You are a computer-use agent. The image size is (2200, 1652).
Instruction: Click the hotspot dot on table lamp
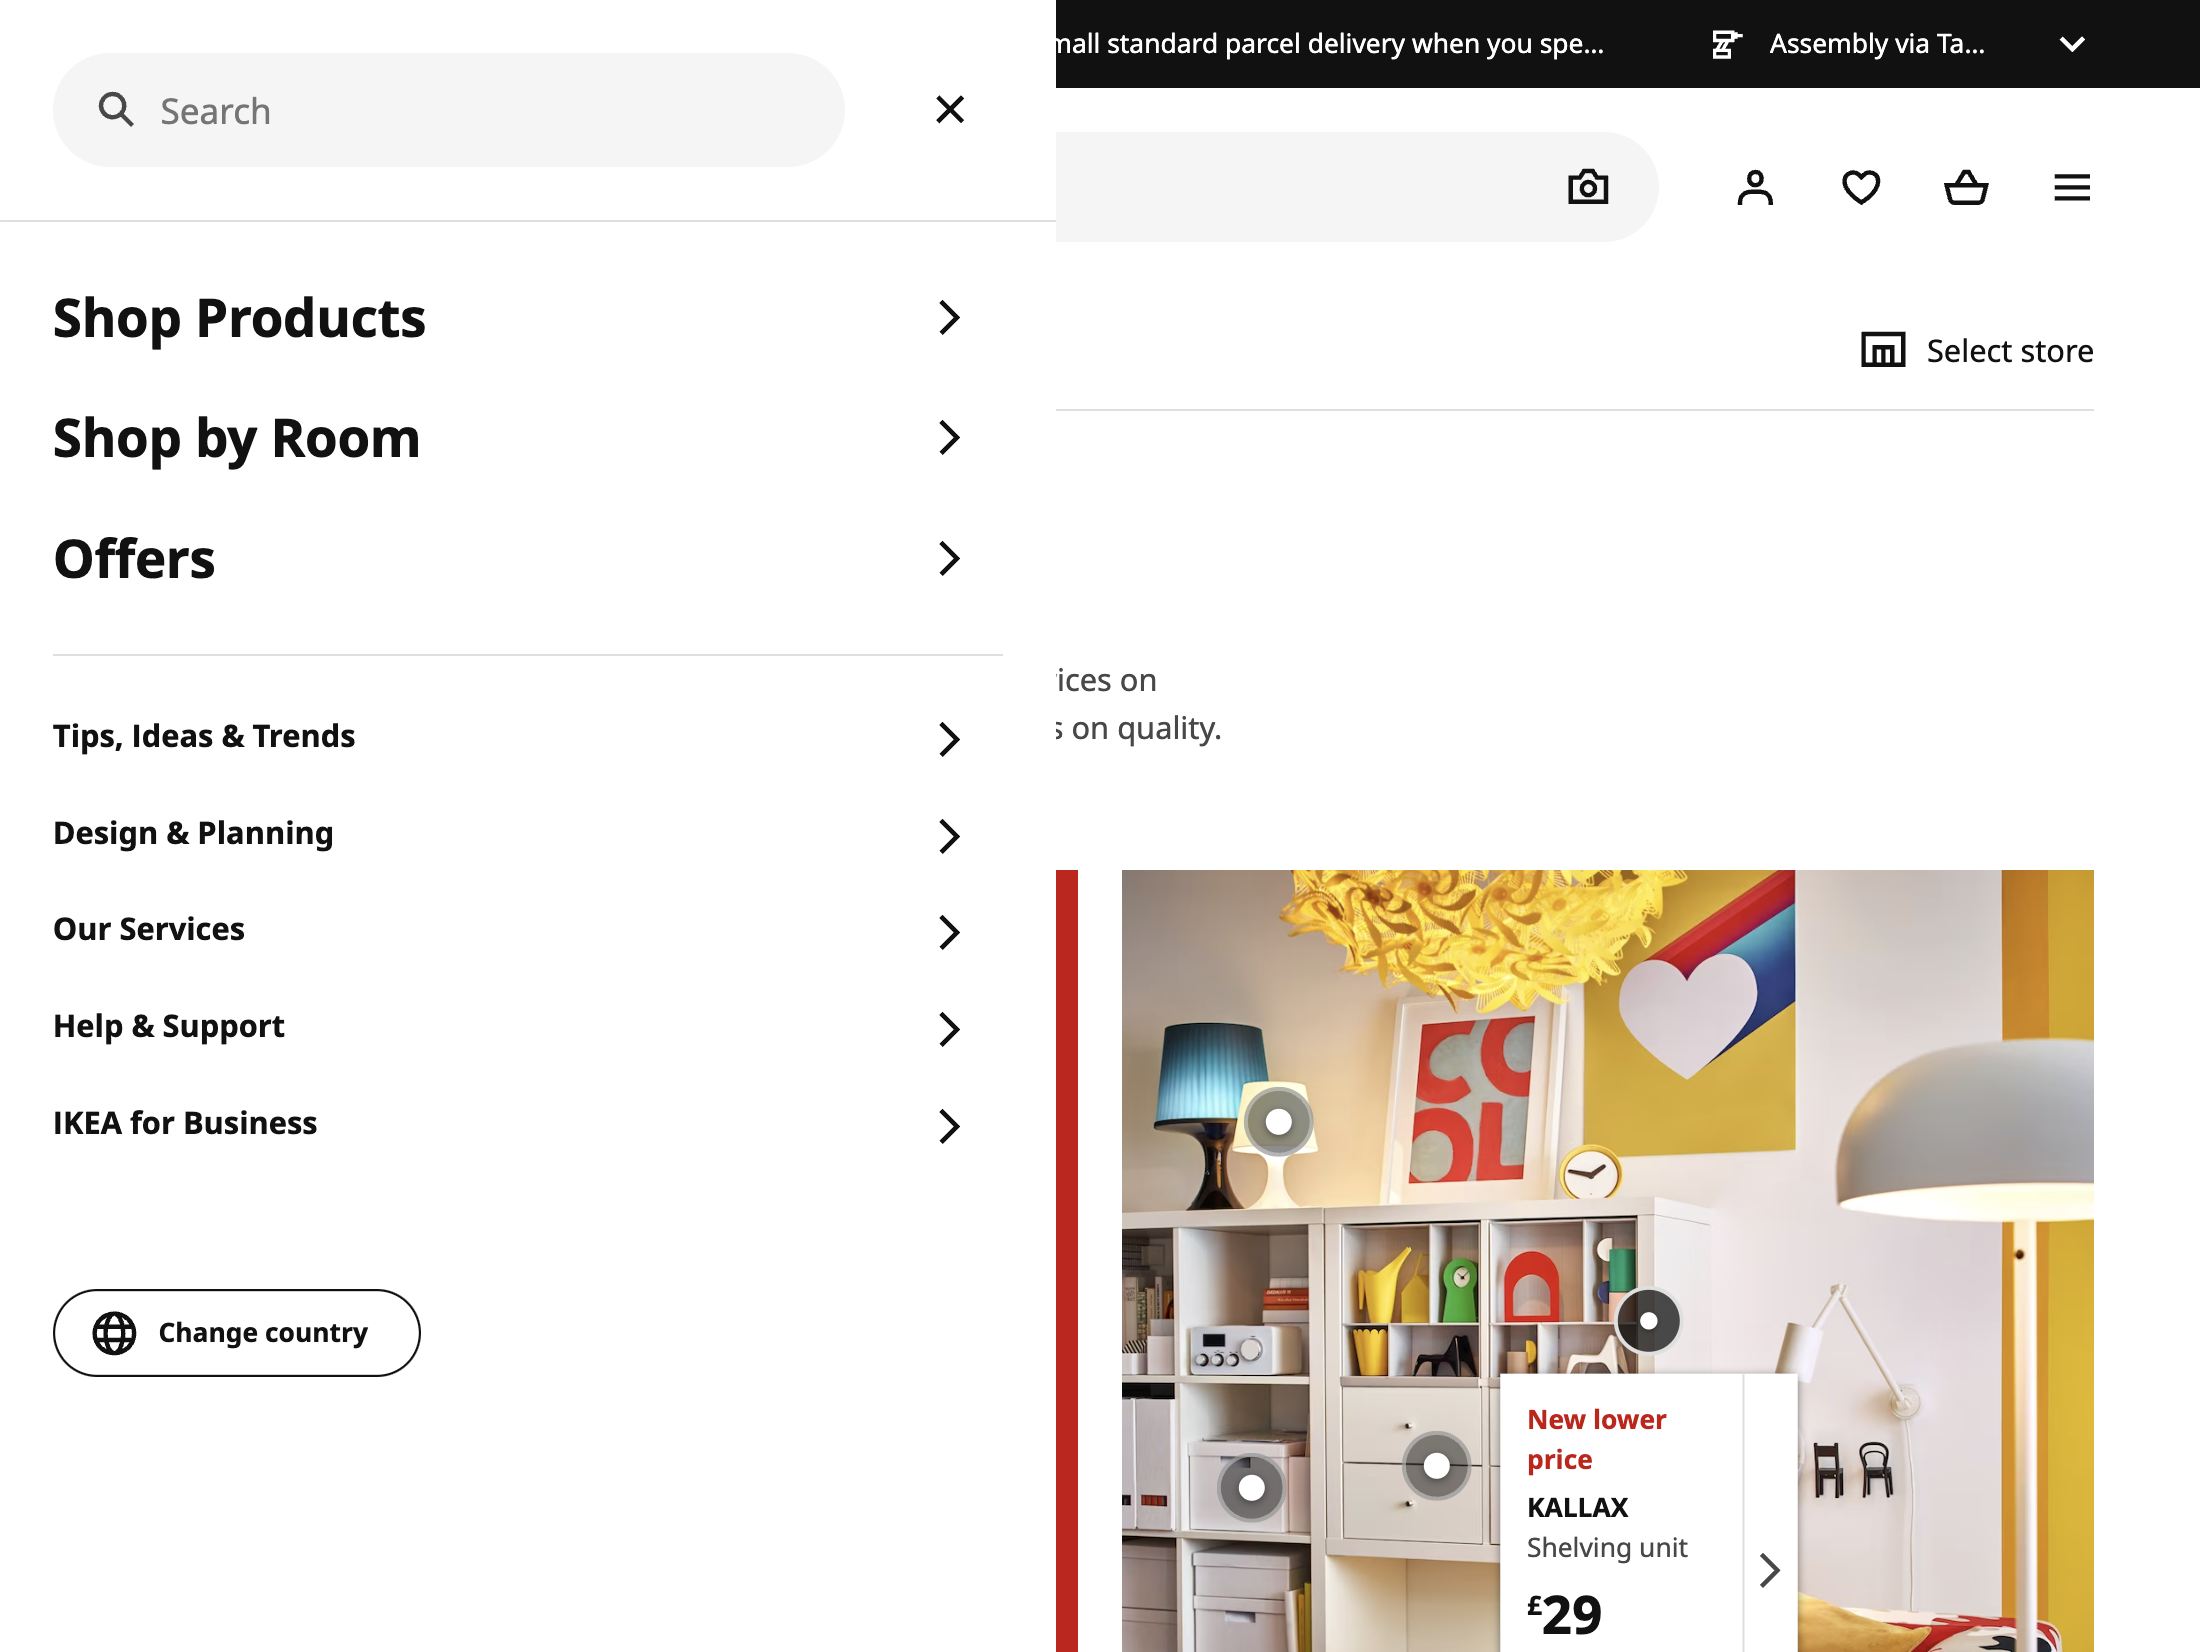click(x=1278, y=1122)
